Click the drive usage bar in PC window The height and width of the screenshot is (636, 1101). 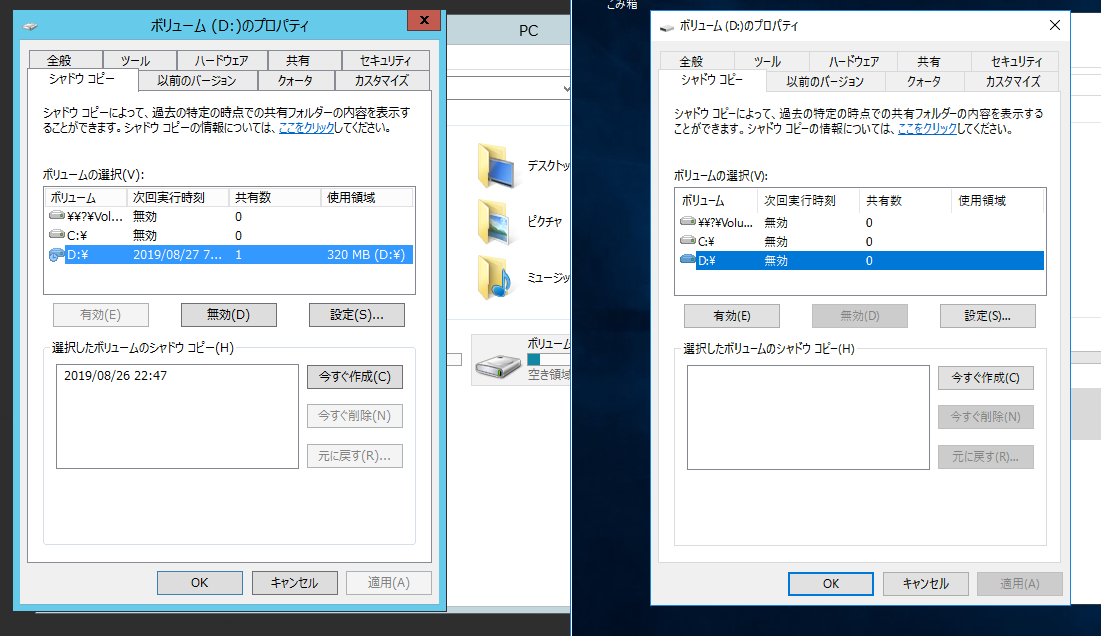pos(548,359)
